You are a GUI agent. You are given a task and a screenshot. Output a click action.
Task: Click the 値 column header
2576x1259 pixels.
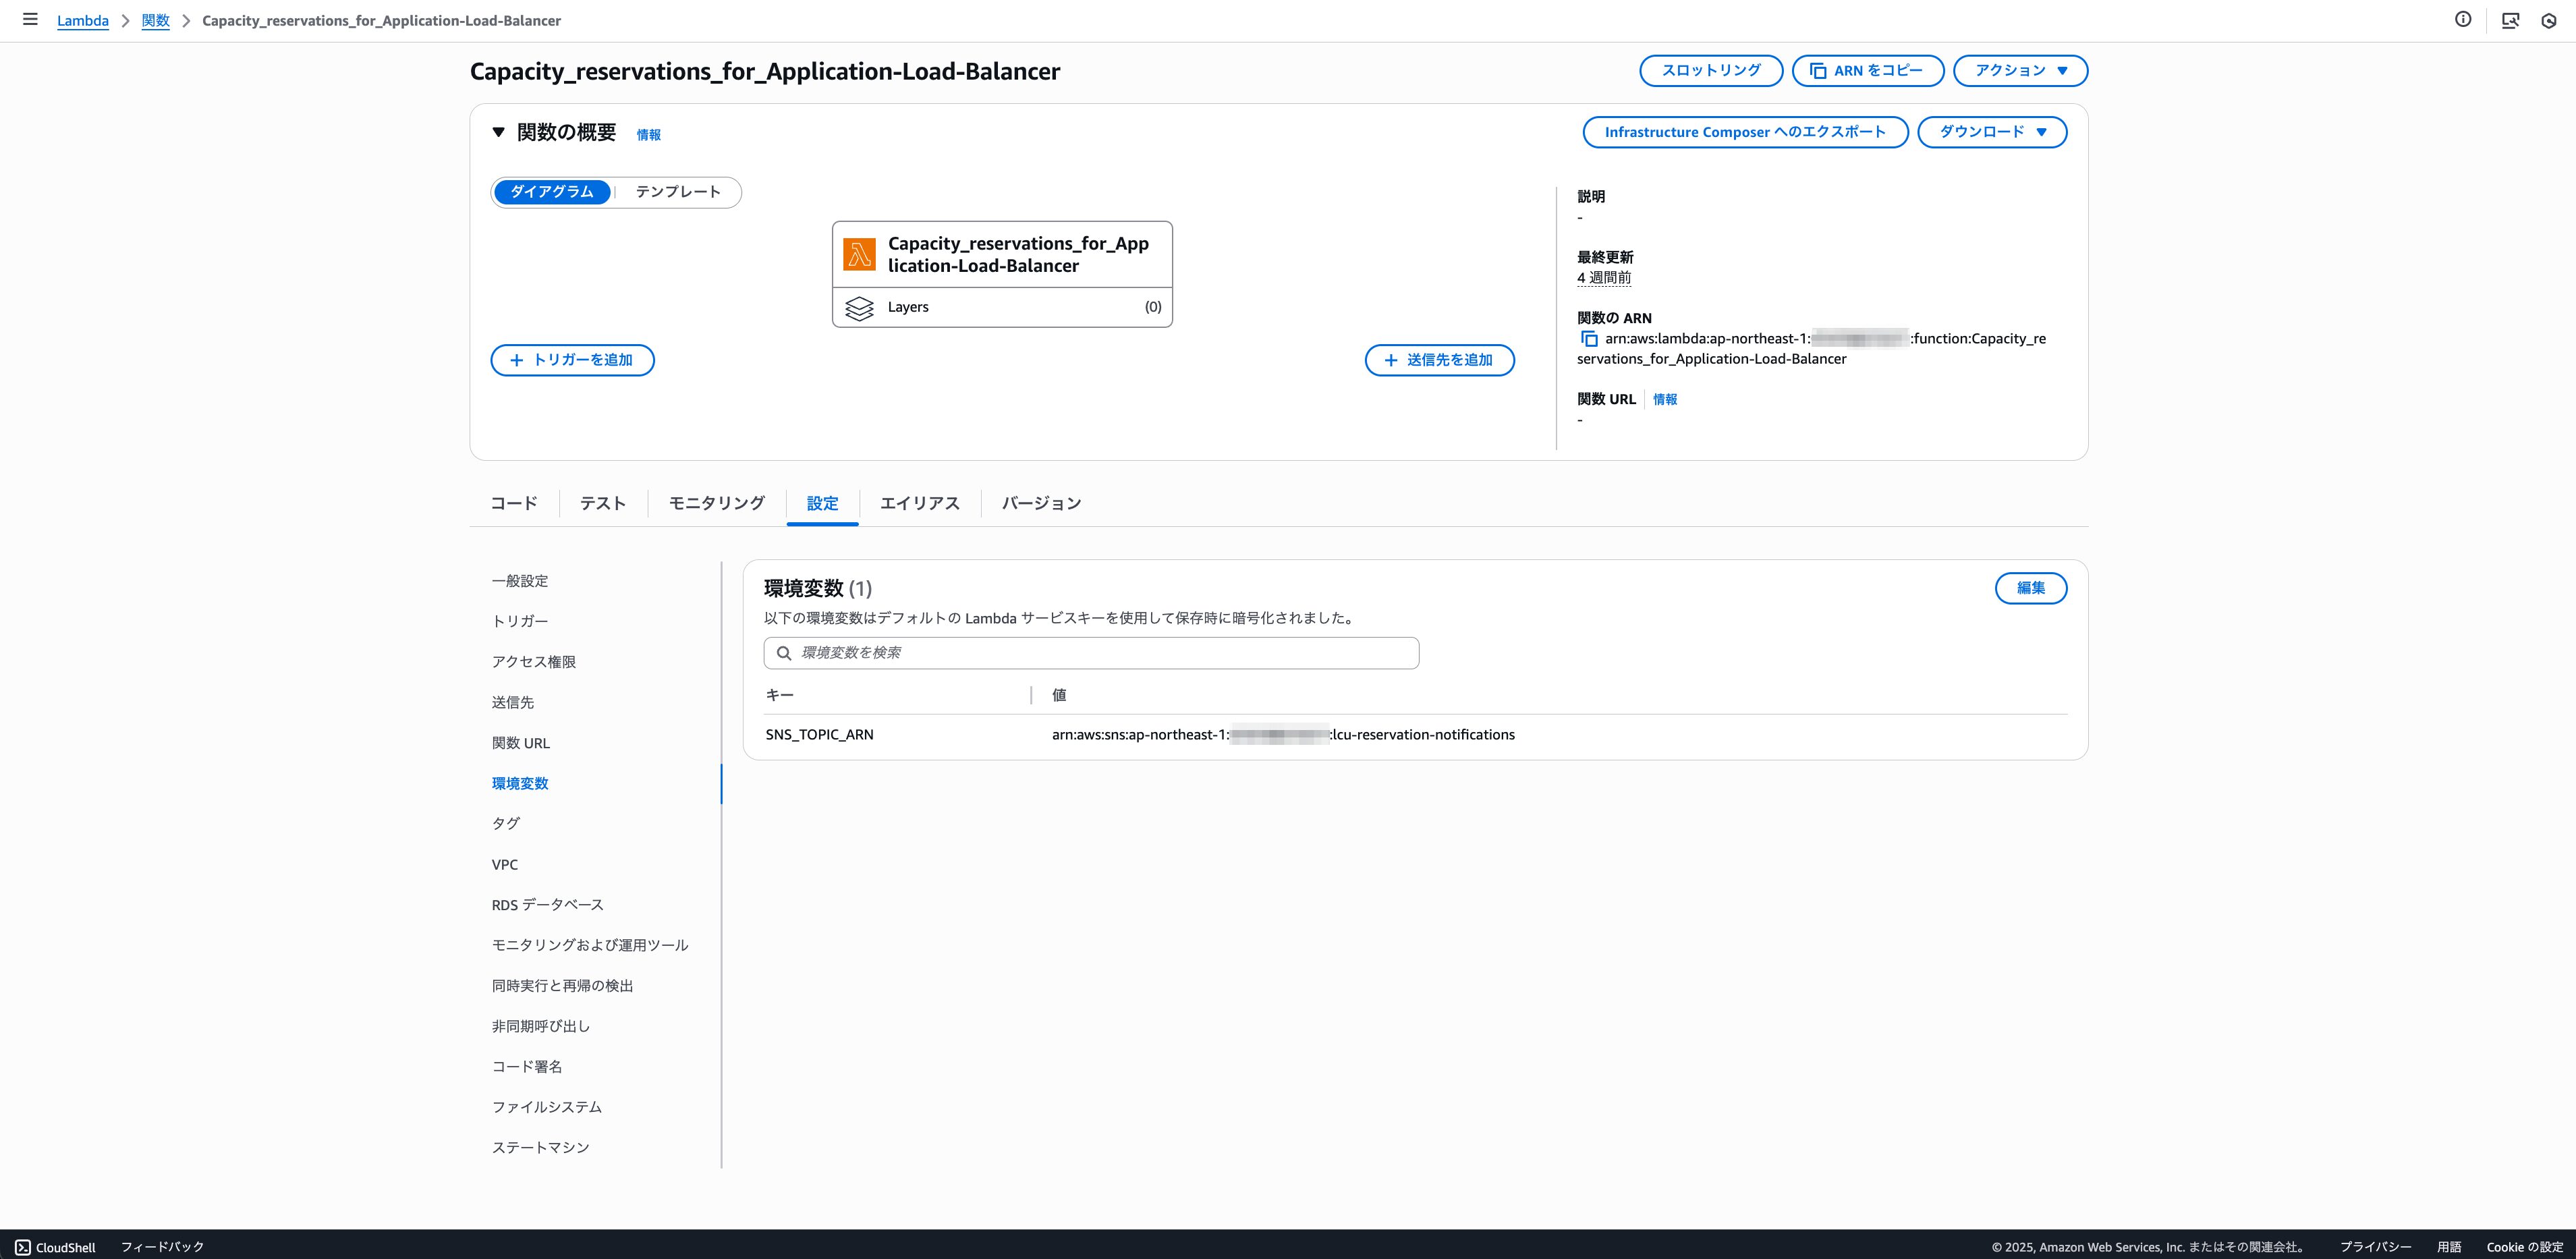(x=1059, y=694)
